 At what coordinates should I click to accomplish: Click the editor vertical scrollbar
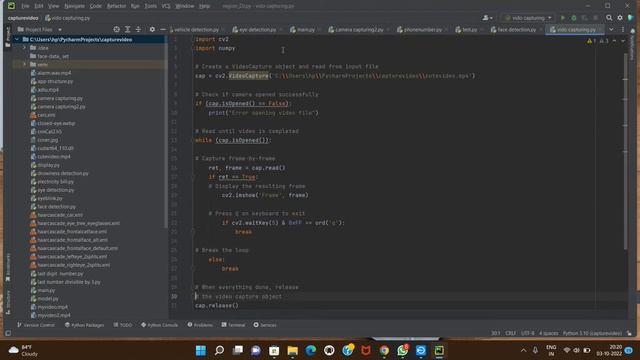pos(626,151)
